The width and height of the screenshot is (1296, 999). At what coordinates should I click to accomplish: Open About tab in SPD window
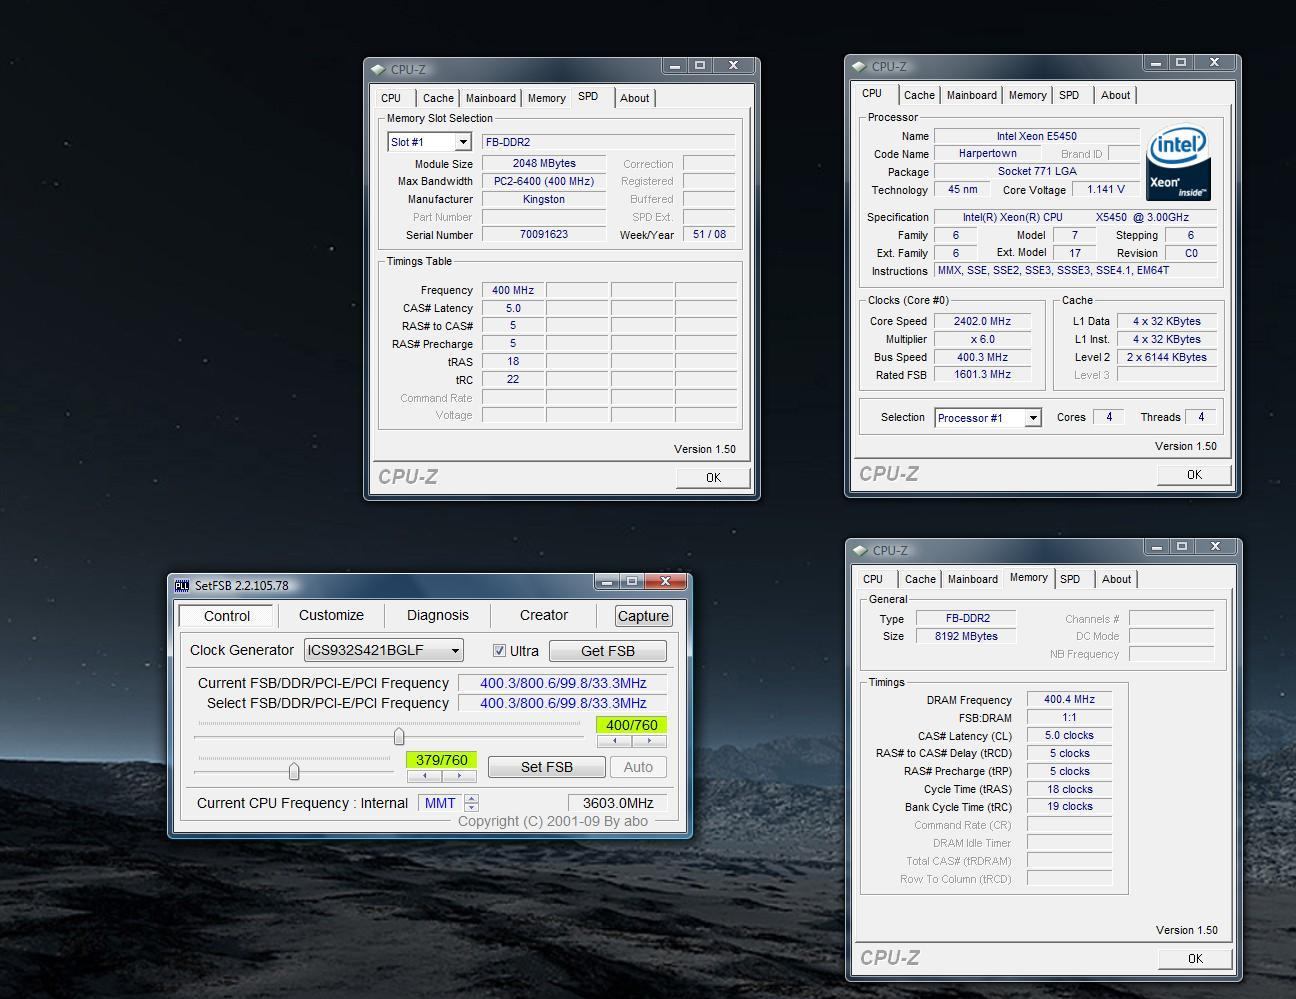point(635,98)
